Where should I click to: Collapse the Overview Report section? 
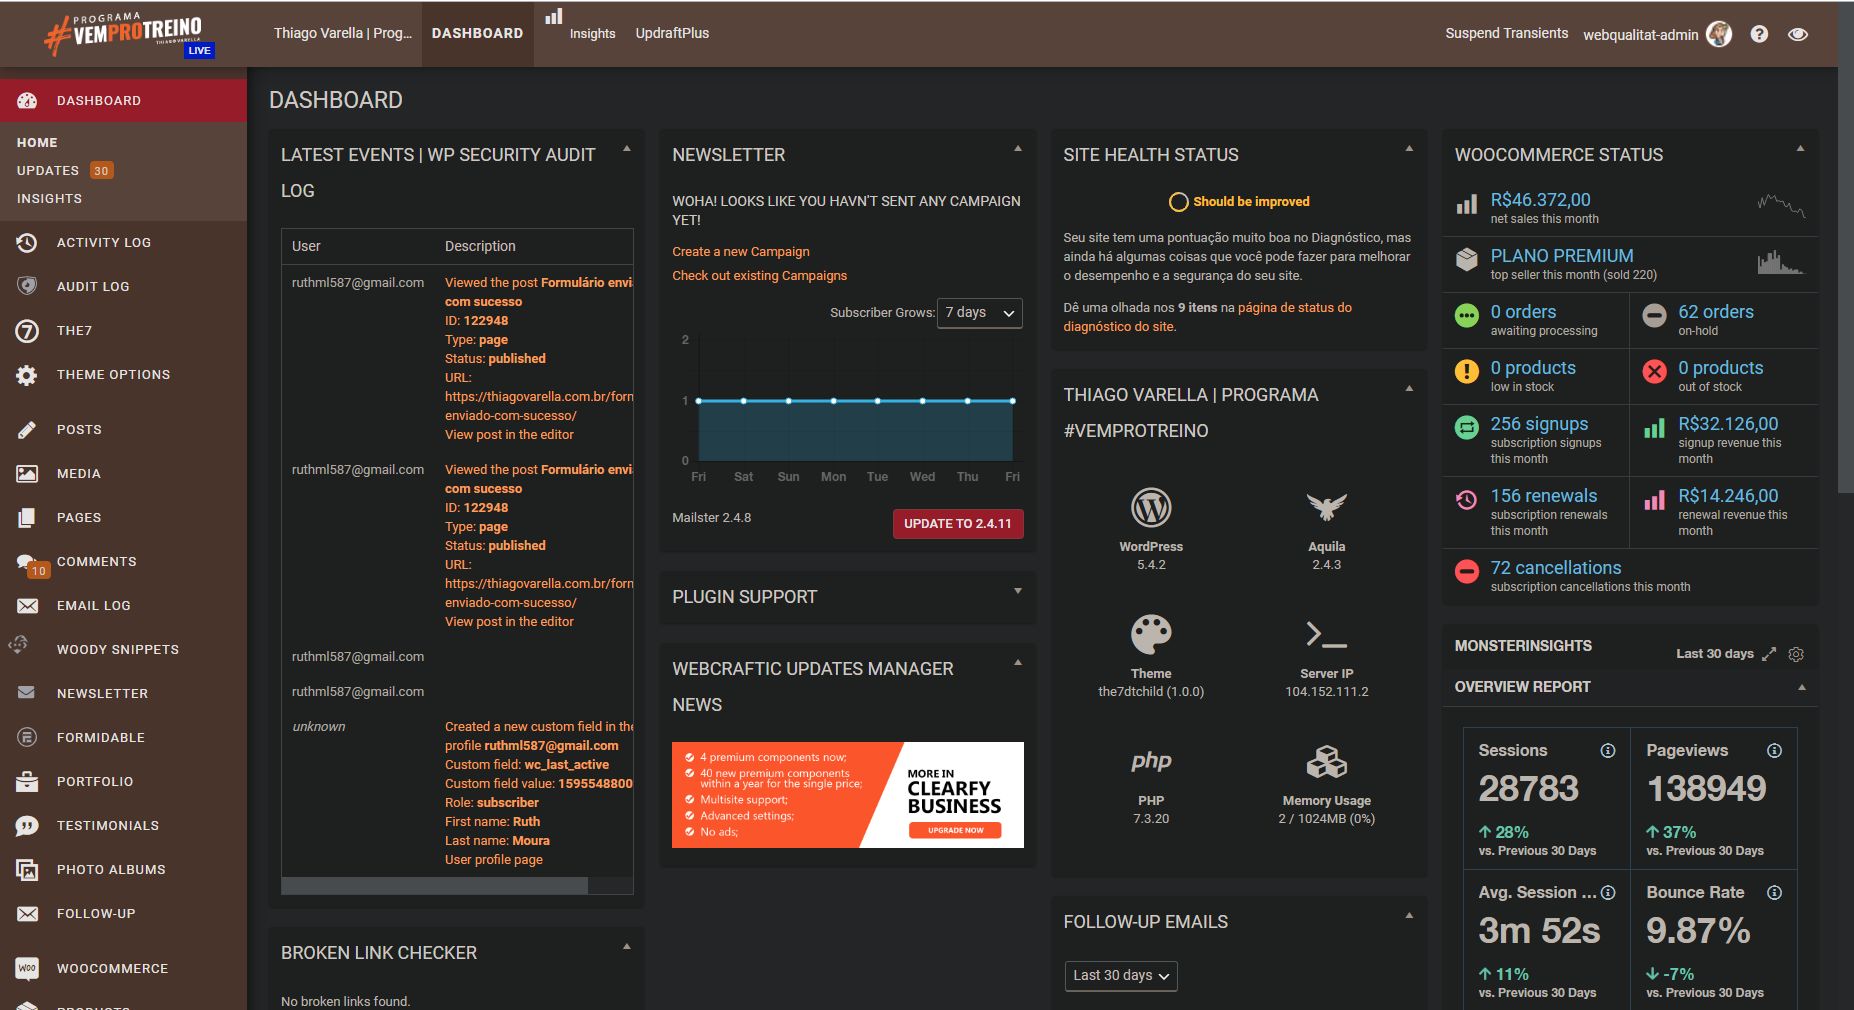(1802, 688)
